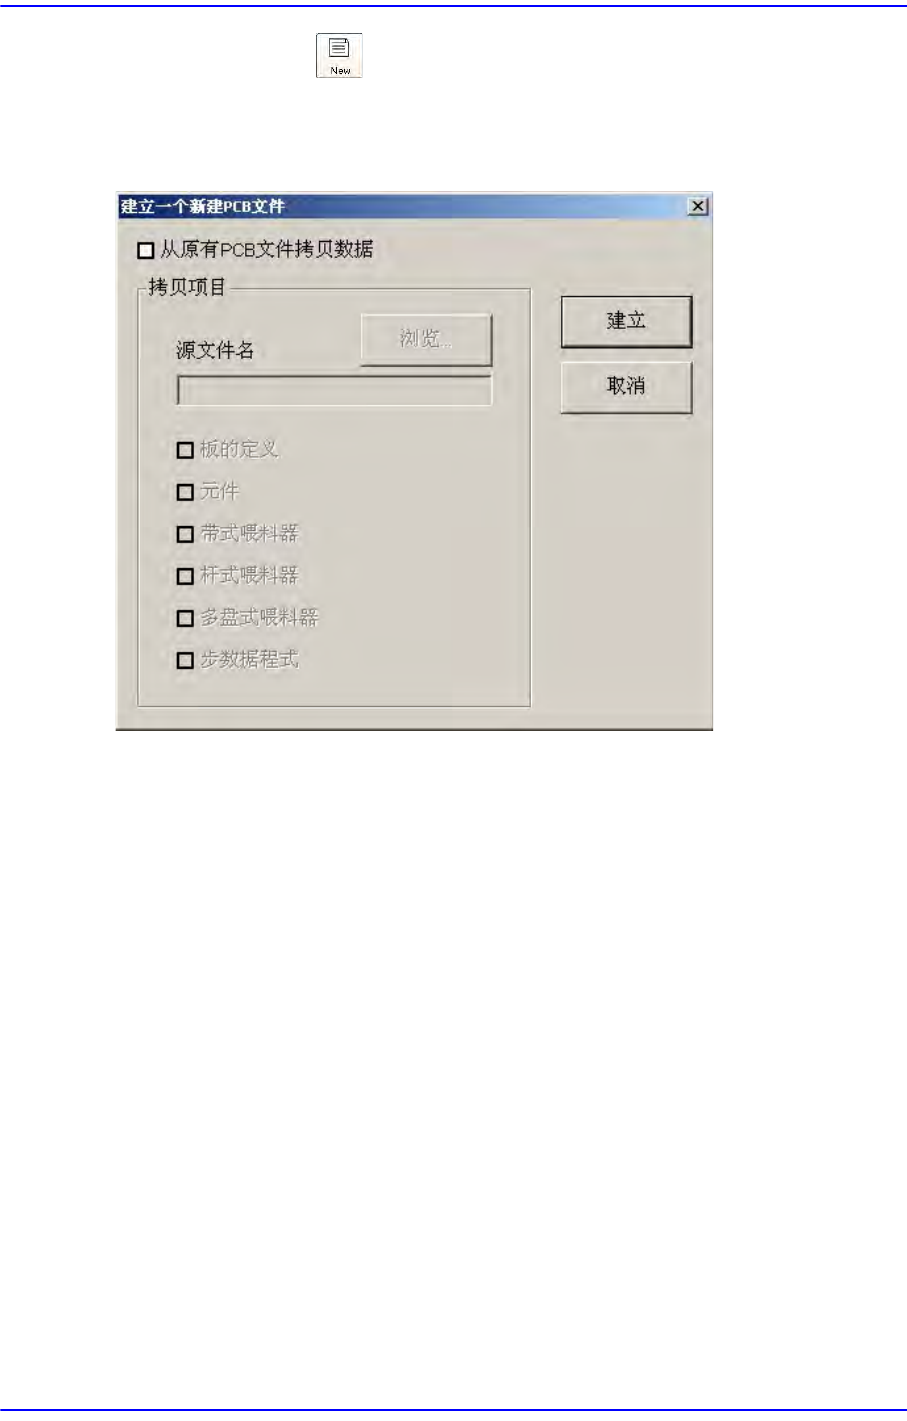
Task: Click the 浏览 browse button
Action: (x=426, y=339)
